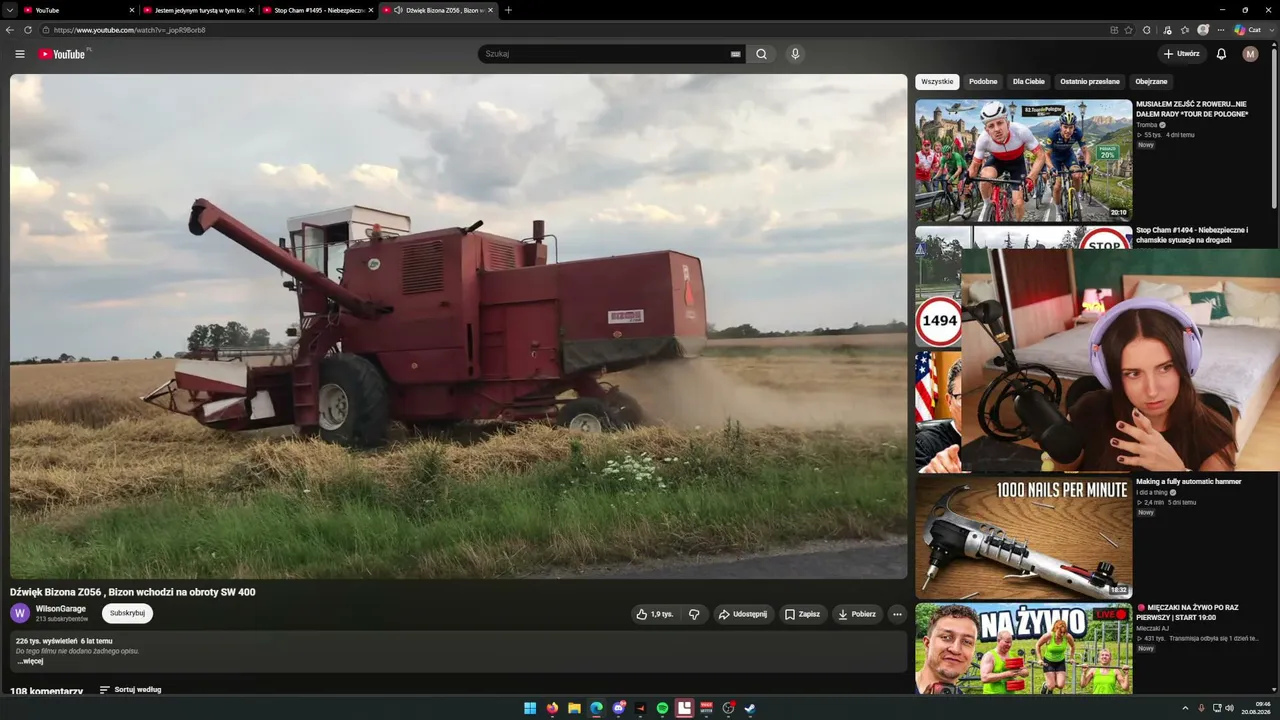Start voice search with microphone icon
The image size is (1280, 720).
(x=795, y=54)
